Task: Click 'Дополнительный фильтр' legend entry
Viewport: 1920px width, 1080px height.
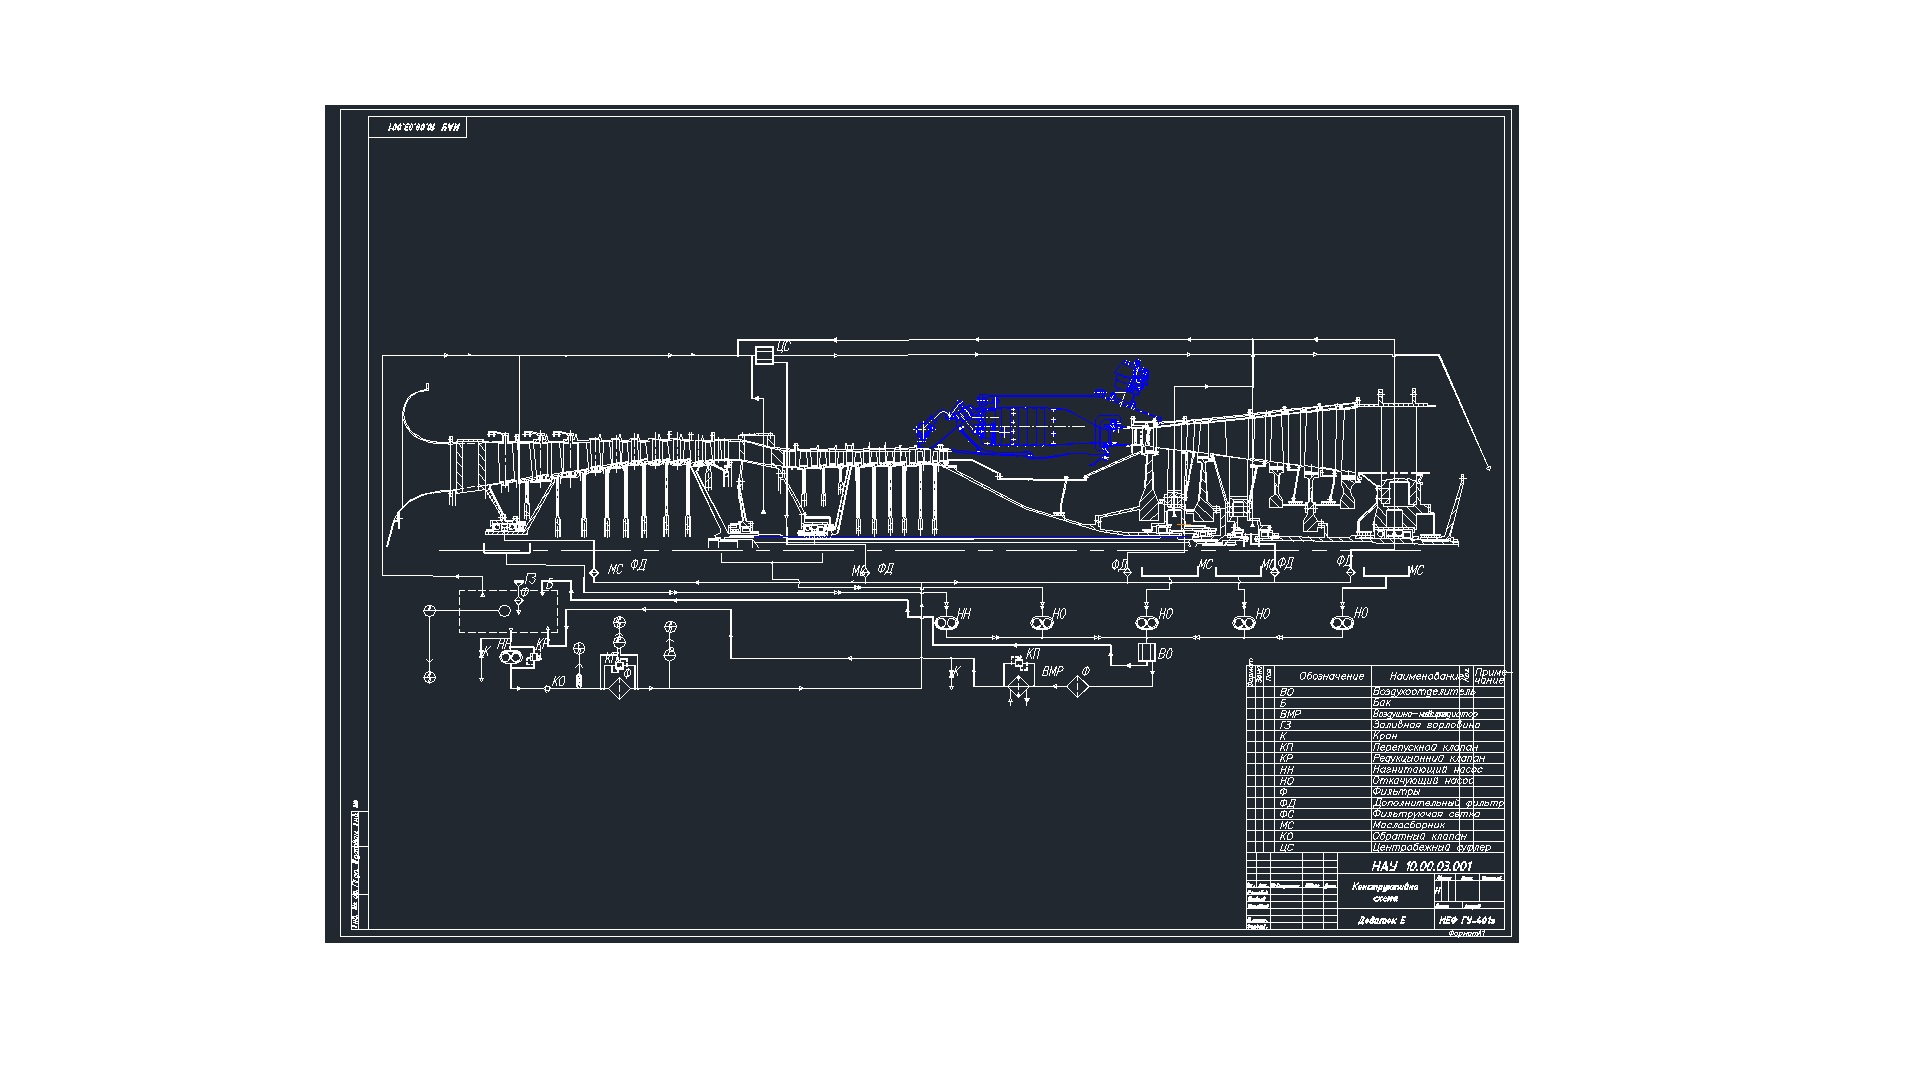Action: click(x=1438, y=803)
